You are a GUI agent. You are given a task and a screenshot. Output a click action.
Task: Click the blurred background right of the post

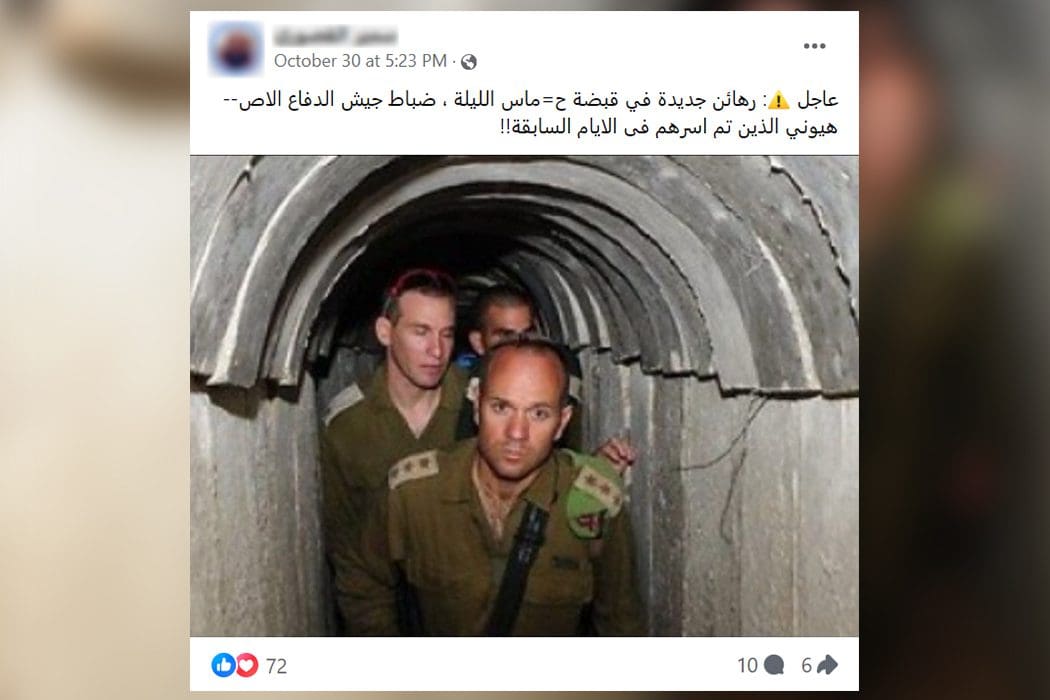[954, 350]
